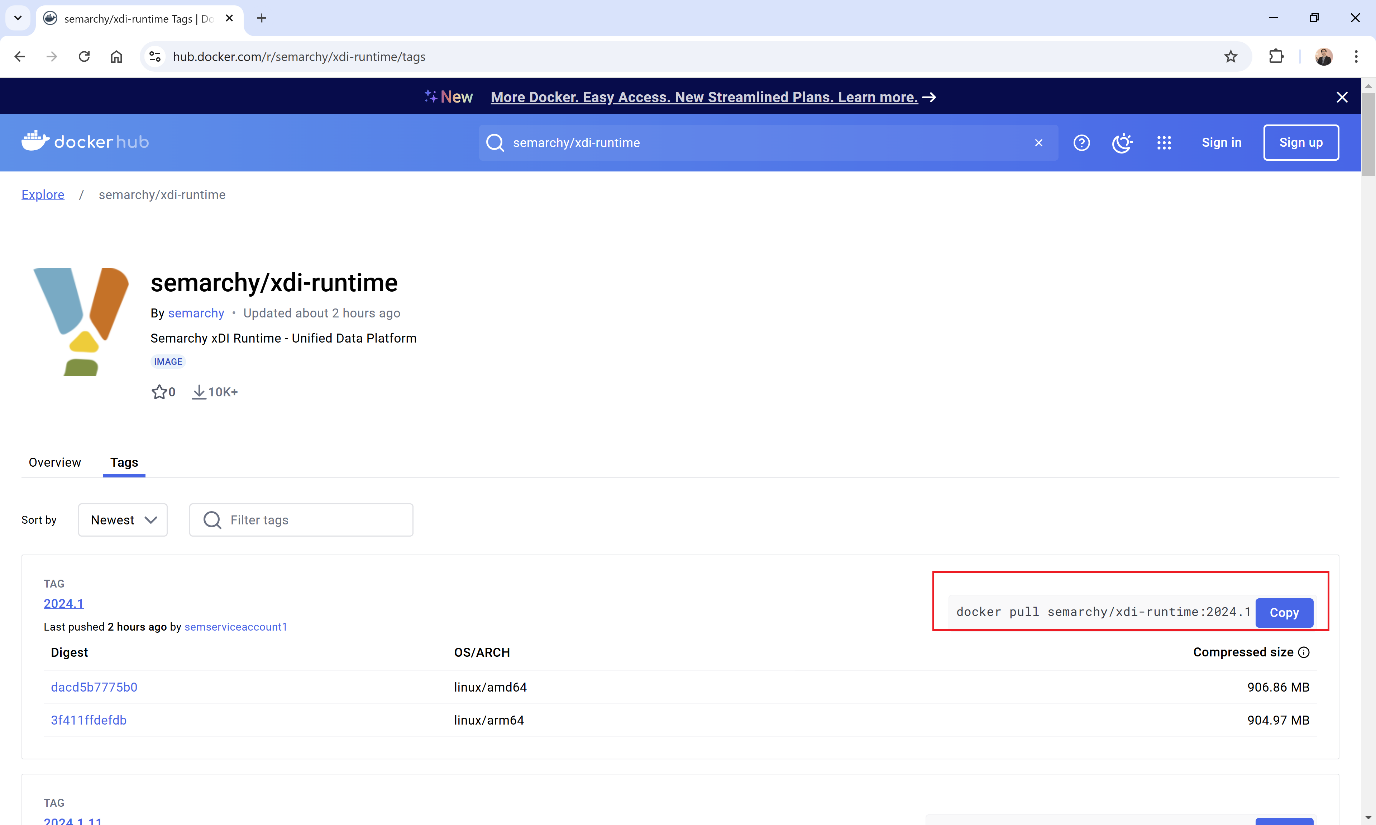1376x825 pixels.
Task: Open the Sort by Newest dropdown
Action: point(123,520)
